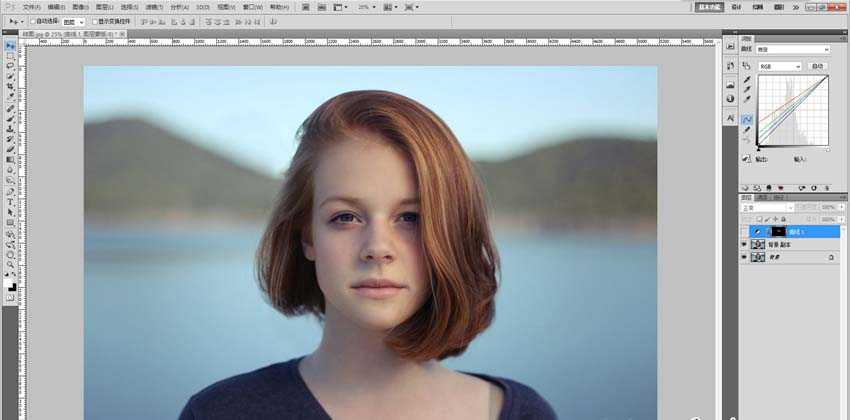Click the curve point editing icon
The width and height of the screenshot is (850, 420).
click(746, 119)
